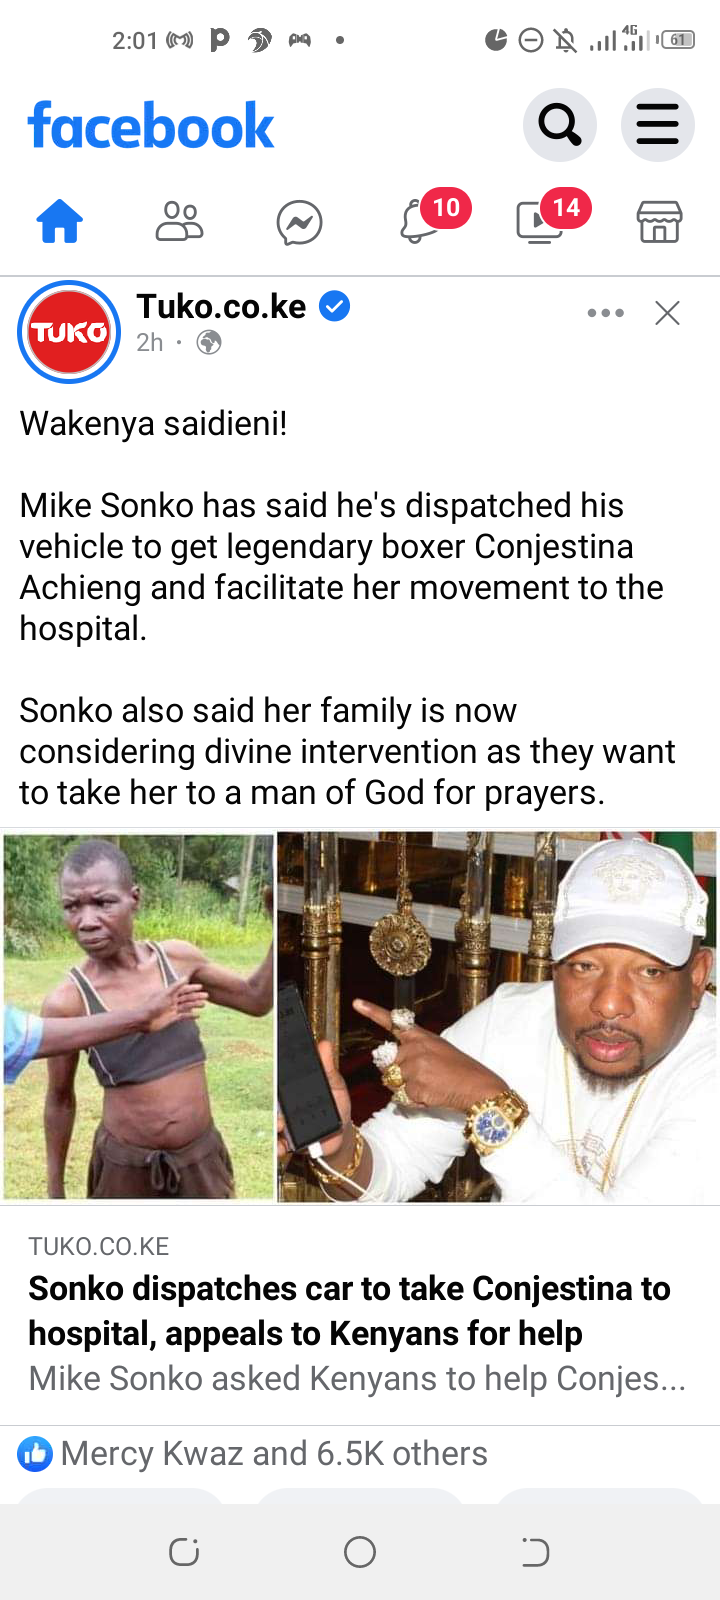Go to Home feed tab
720x1600 pixels.
(60, 222)
